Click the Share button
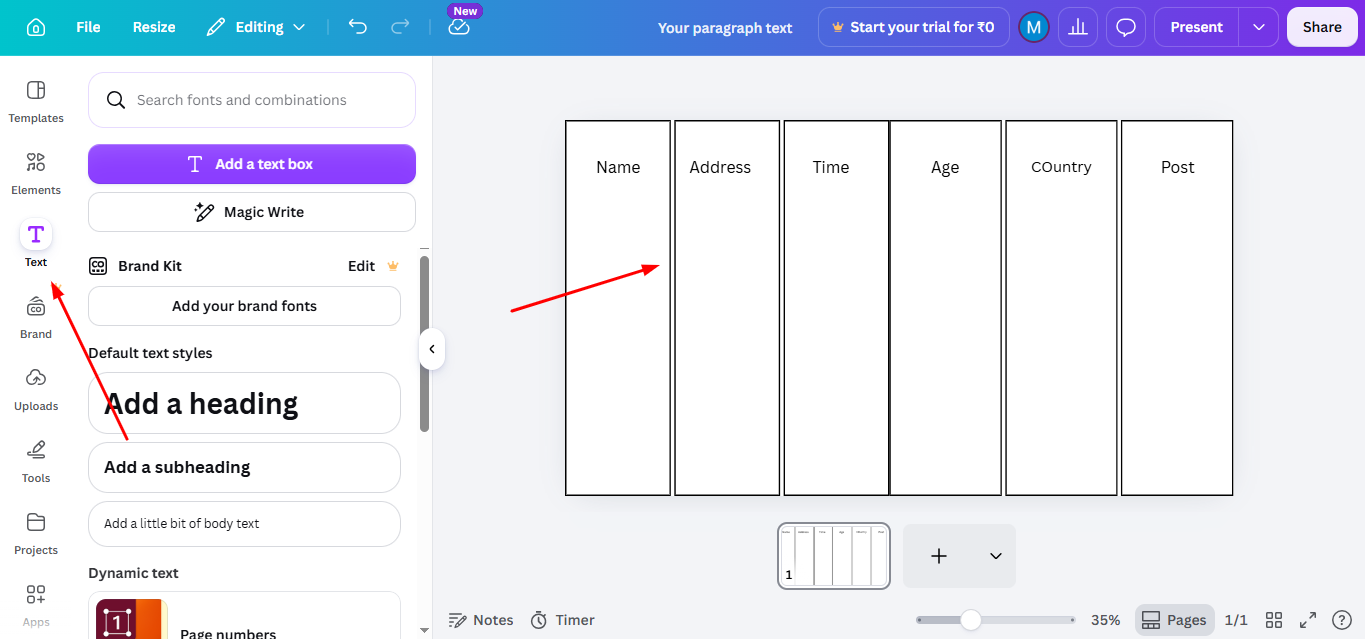Image resolution: width=1365 pixels, height=639 pixels. click(x=1322, y=27)
